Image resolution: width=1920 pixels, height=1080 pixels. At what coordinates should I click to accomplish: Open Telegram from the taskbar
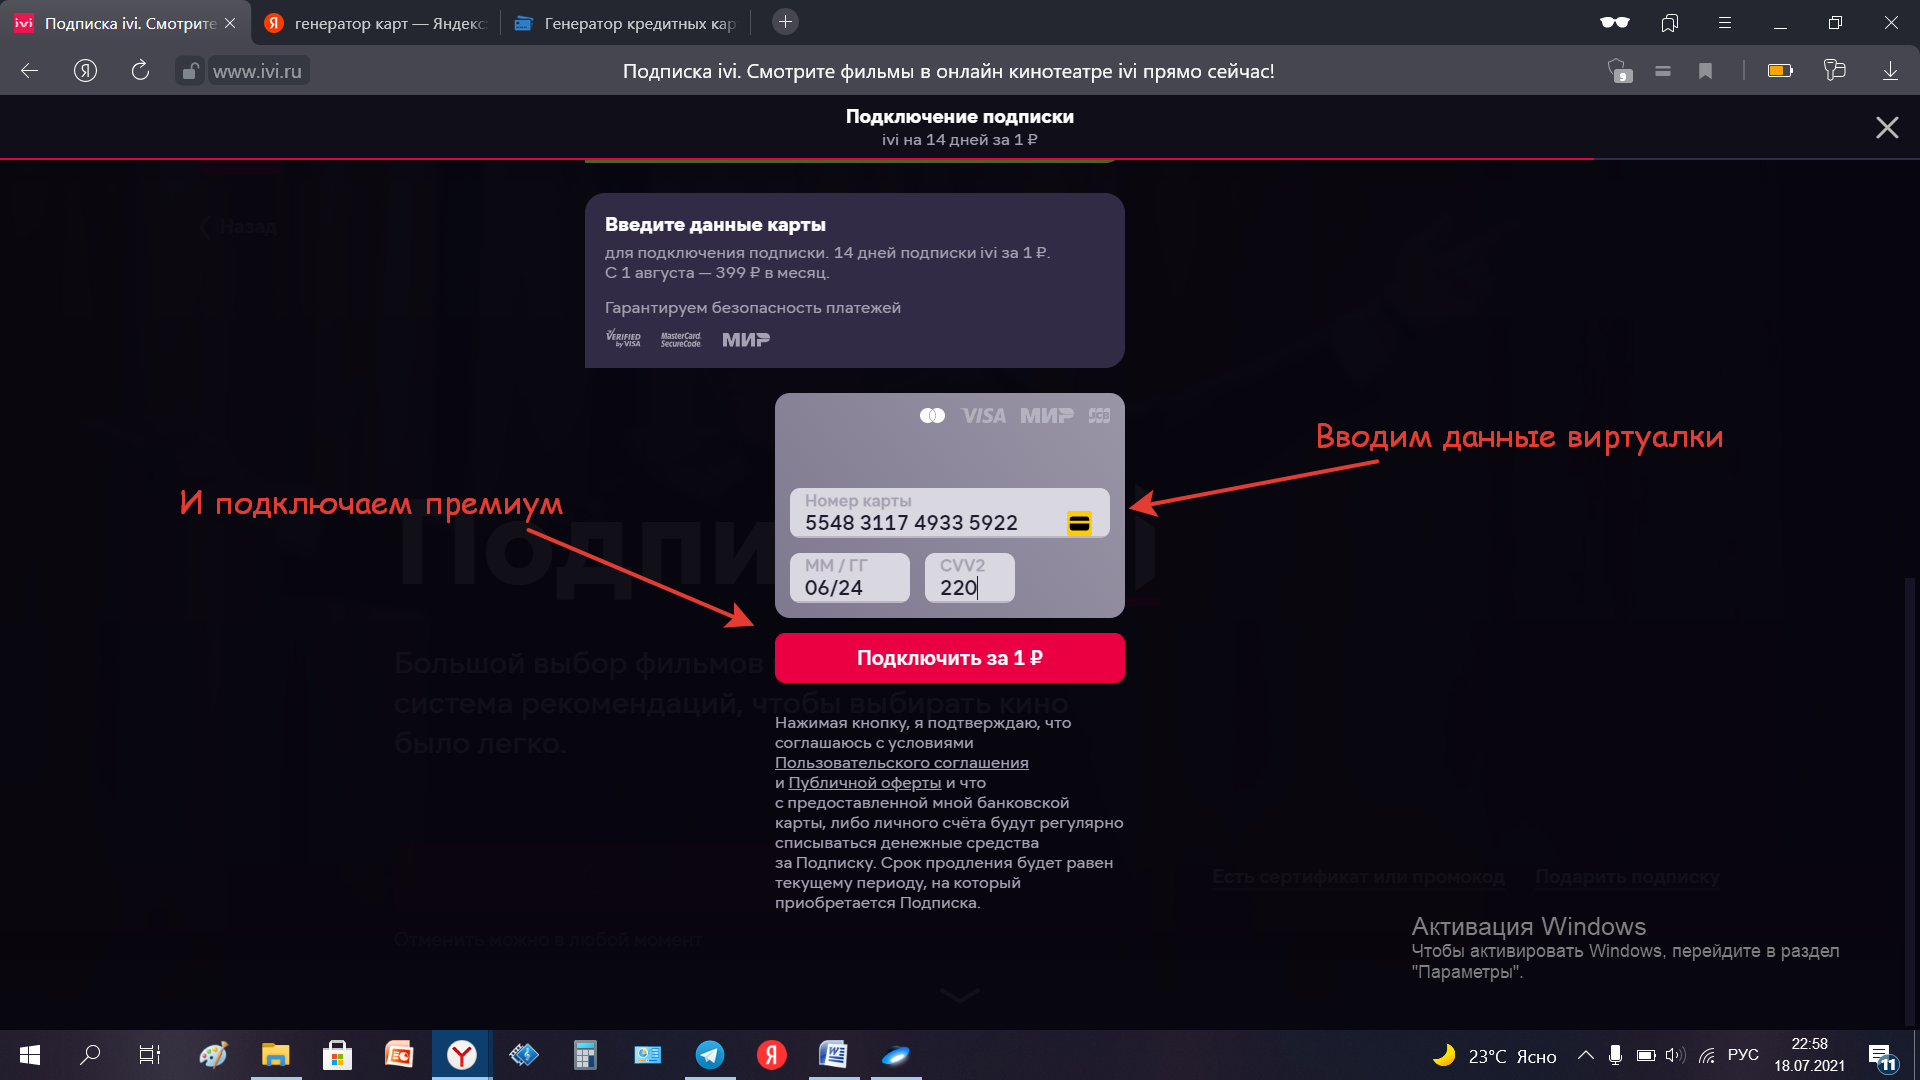pyautogui.click(x=710, y=1055)
